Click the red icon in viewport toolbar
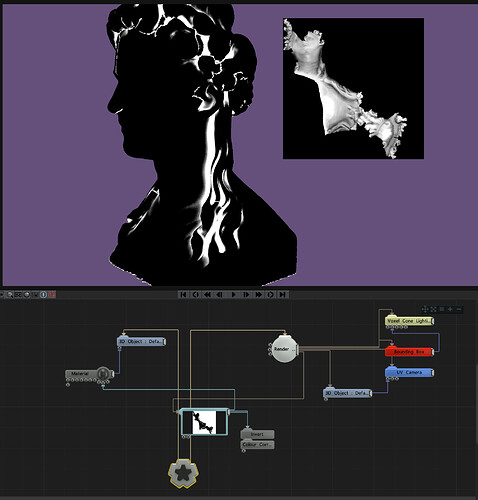 (x=52, y=295)
